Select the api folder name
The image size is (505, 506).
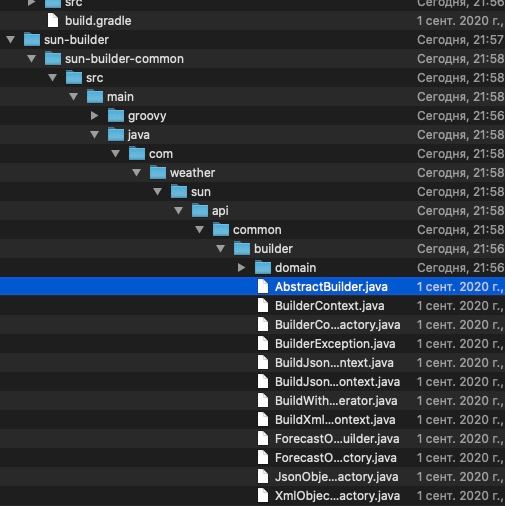point(220,211)
